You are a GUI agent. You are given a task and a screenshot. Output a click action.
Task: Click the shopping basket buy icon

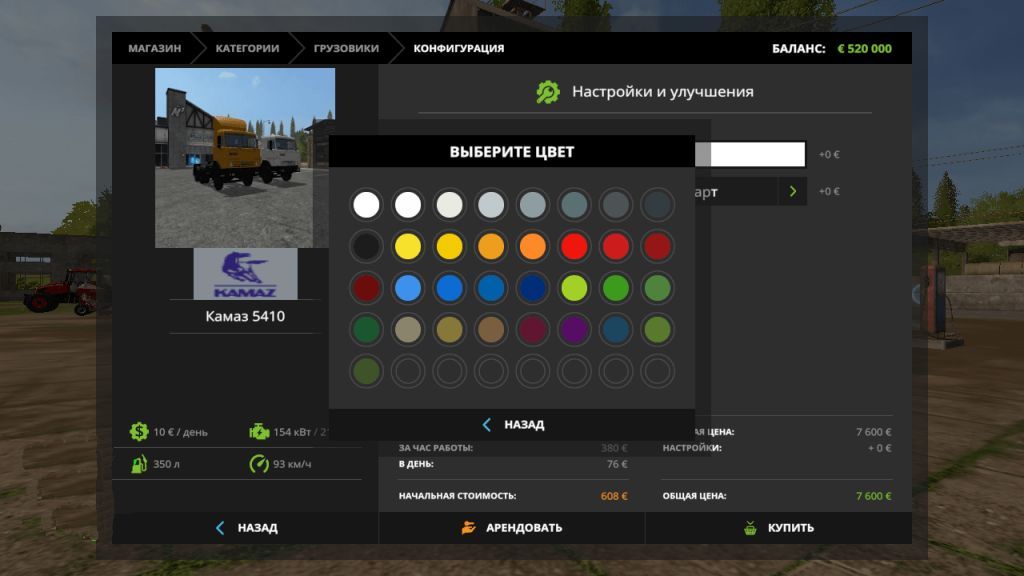[750, 528]
